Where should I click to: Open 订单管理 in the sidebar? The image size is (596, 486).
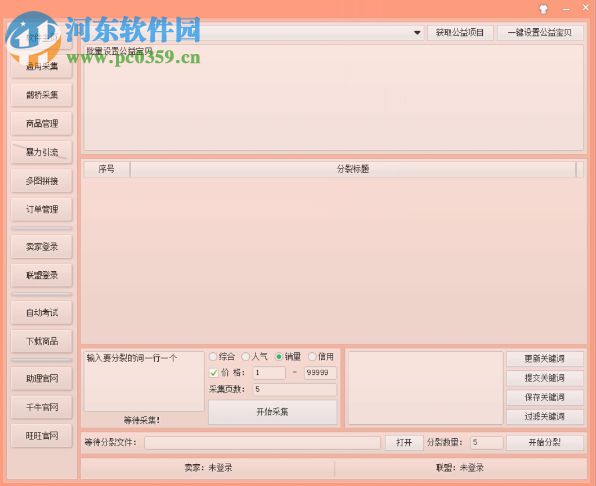point(42,209)
